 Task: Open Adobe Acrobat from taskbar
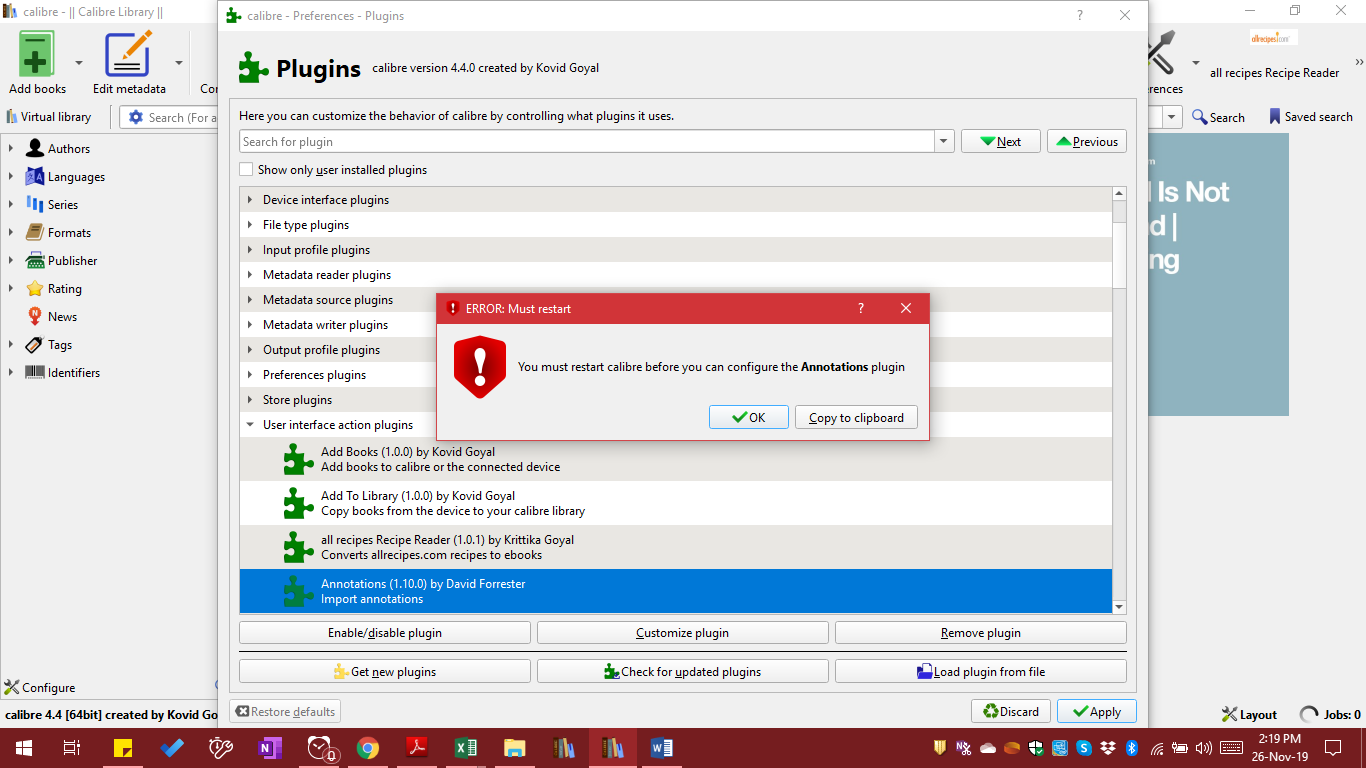tap(417, 748)
